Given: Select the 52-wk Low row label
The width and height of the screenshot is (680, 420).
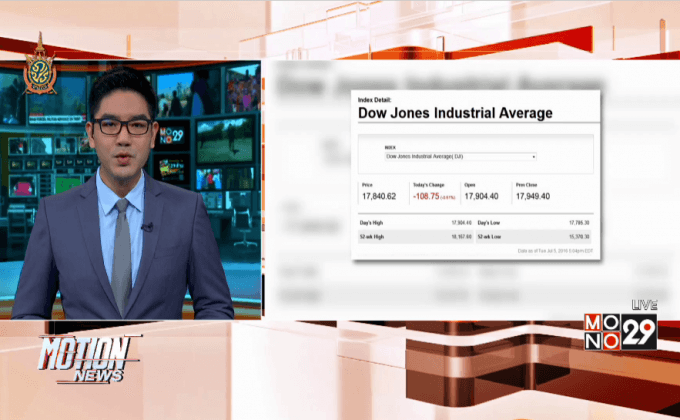Looking at the screenshot, I should pos(490,237).
